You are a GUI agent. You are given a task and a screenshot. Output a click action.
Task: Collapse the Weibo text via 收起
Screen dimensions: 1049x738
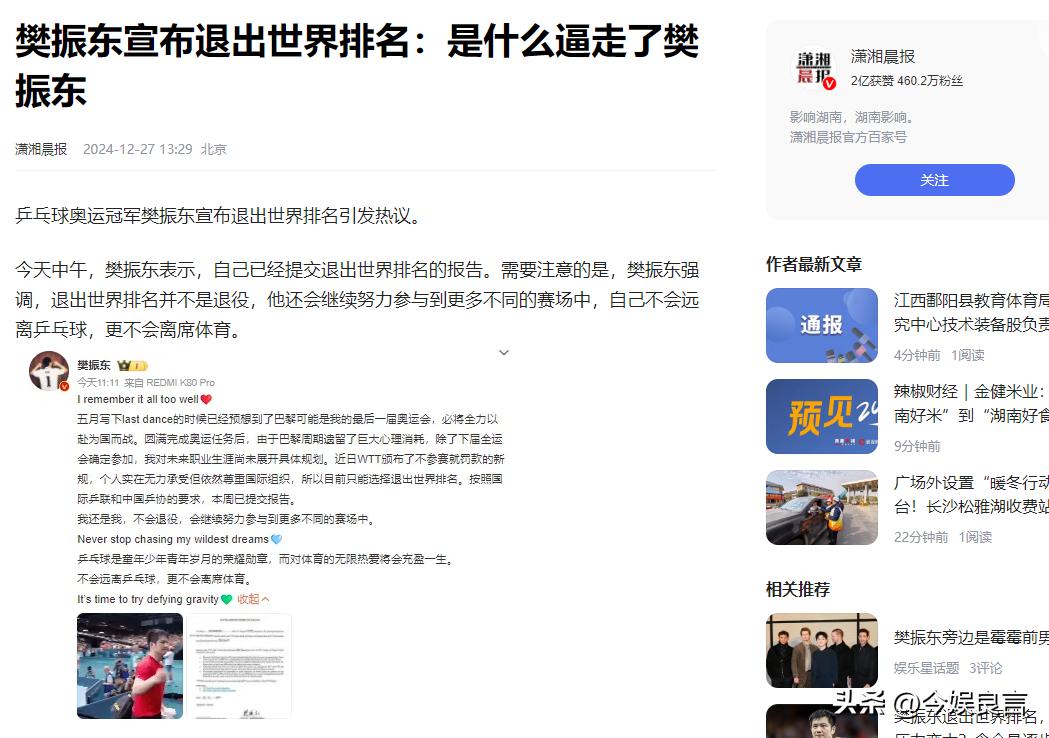[253, 599]
